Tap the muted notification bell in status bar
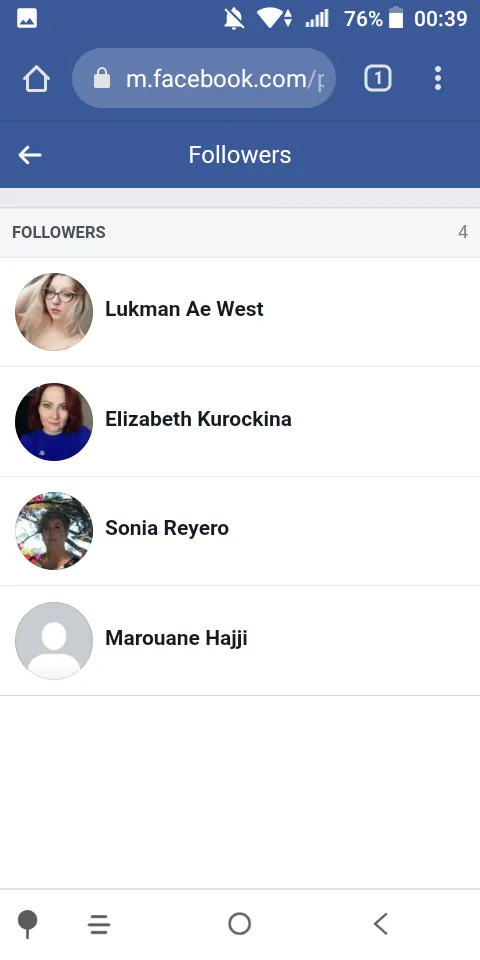This screenshot has height=960, width=480. 234,18
